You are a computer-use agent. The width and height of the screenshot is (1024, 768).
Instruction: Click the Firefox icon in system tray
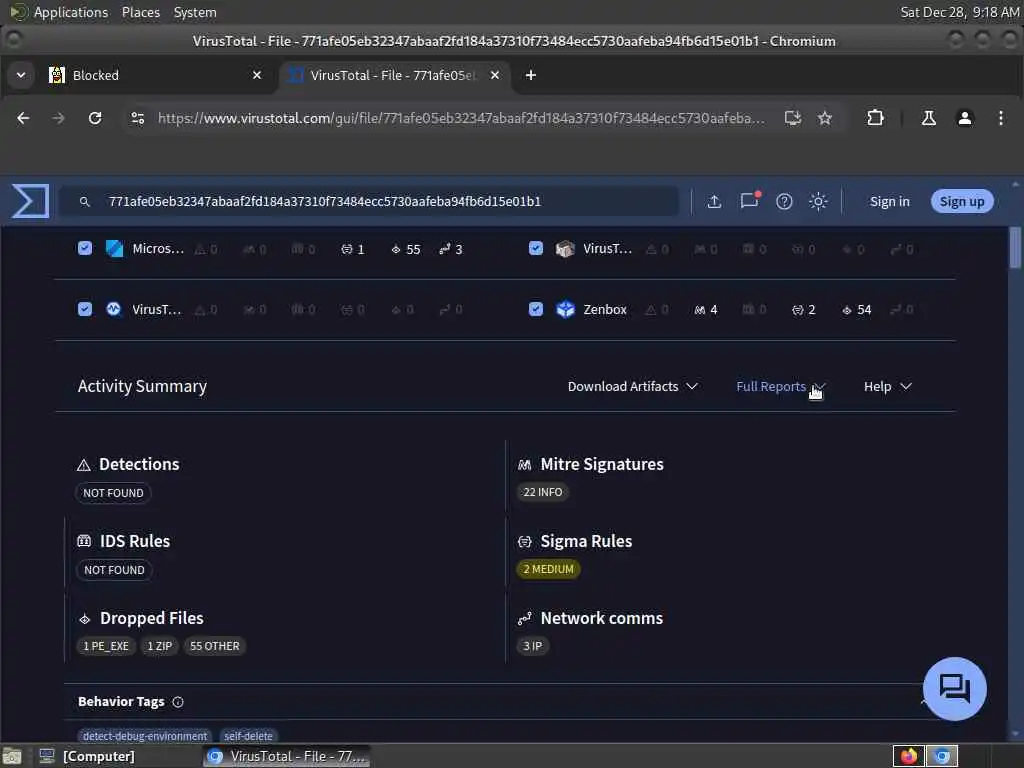pyautogui.click(x=908, y=756)
